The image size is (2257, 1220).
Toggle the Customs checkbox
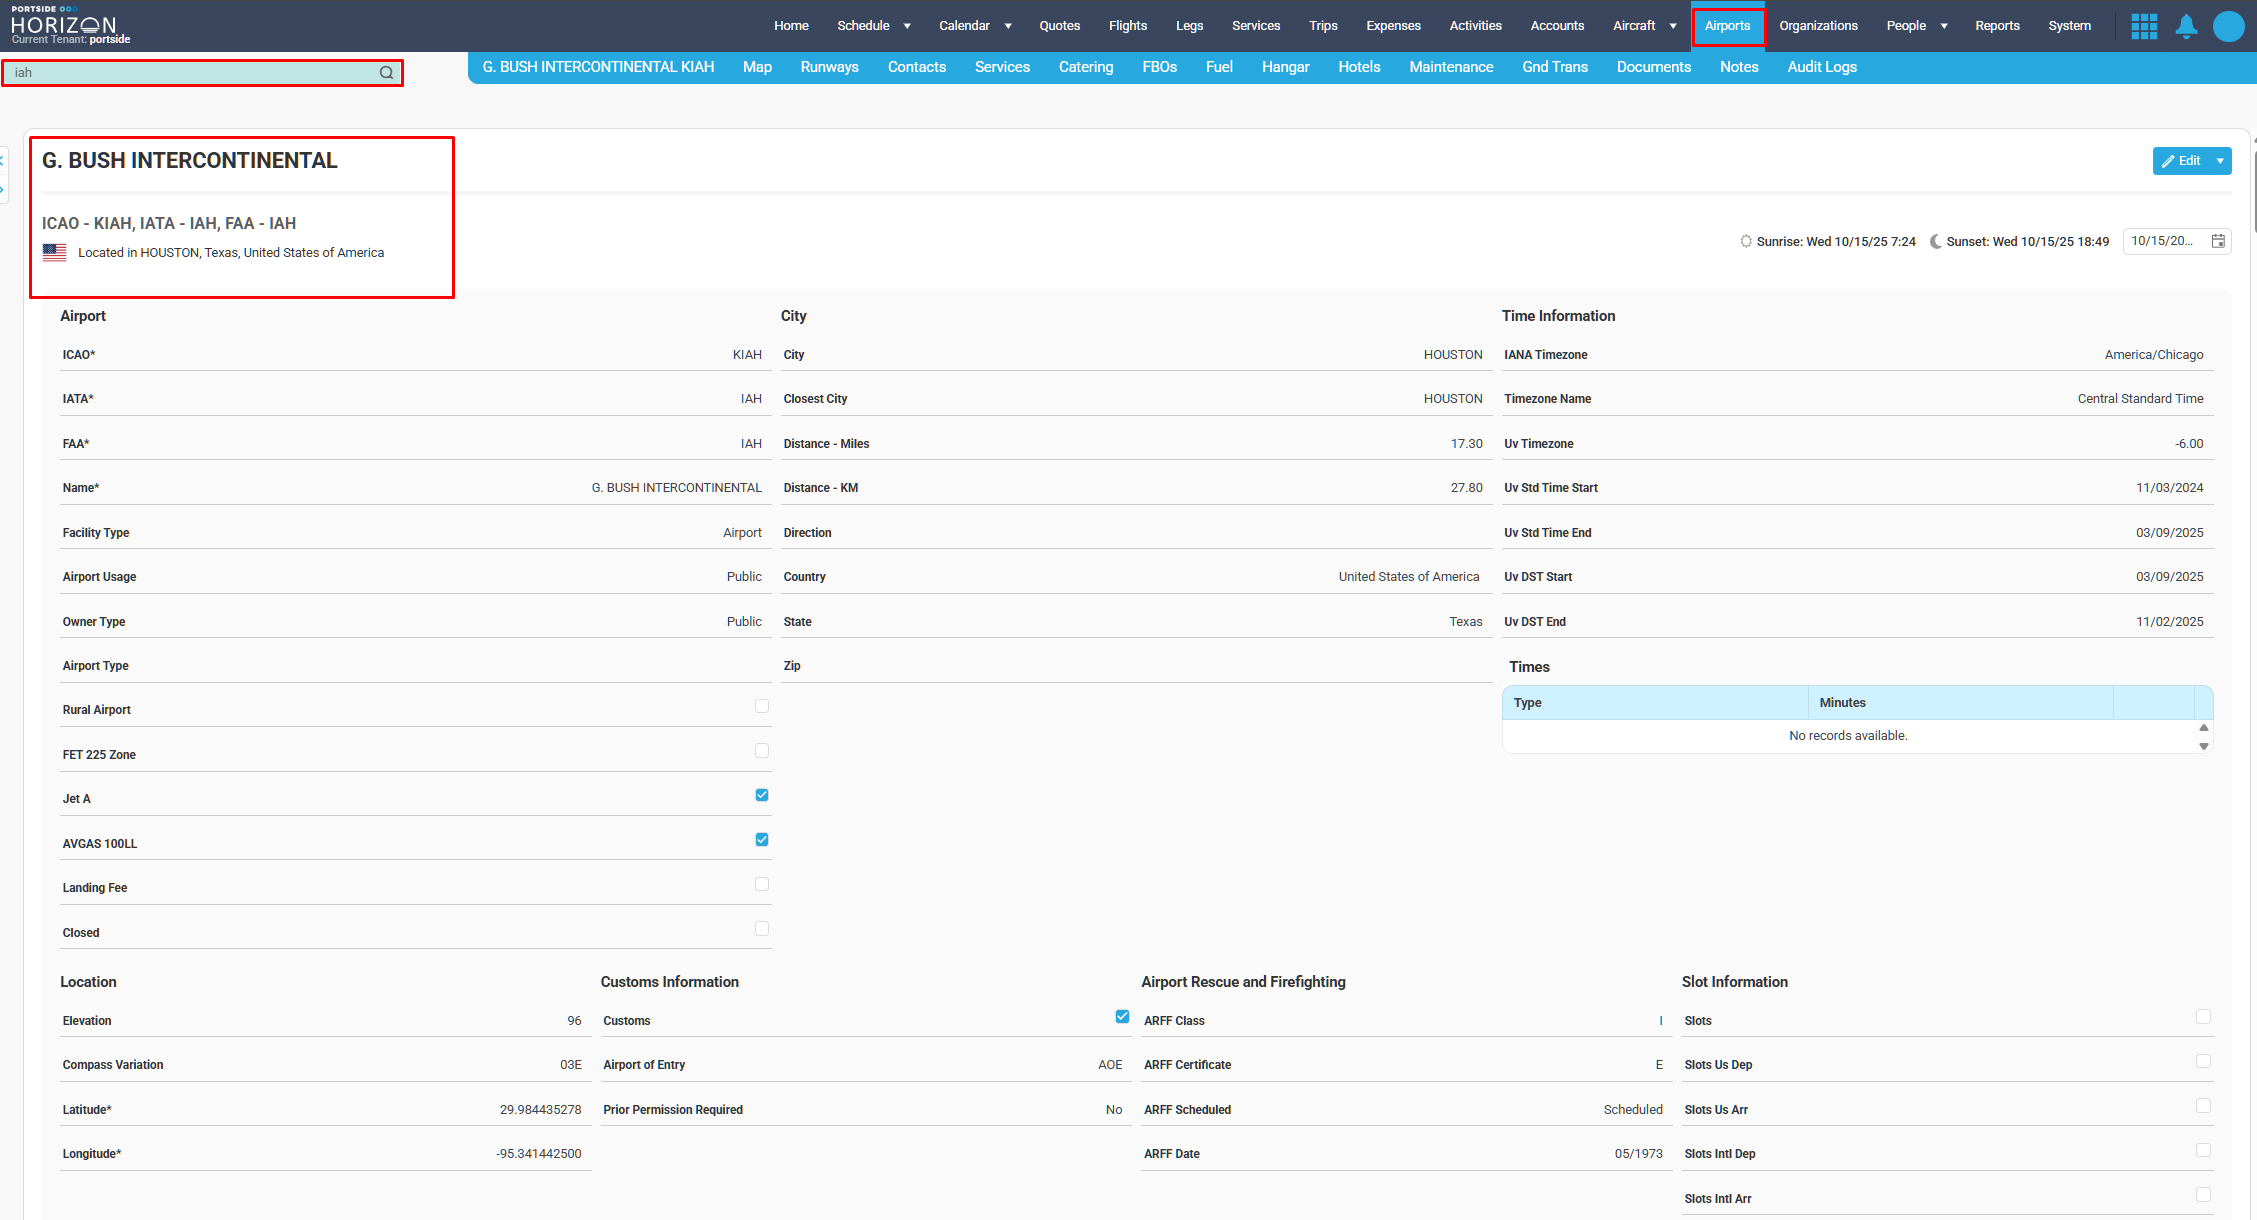point(1122,1017)
